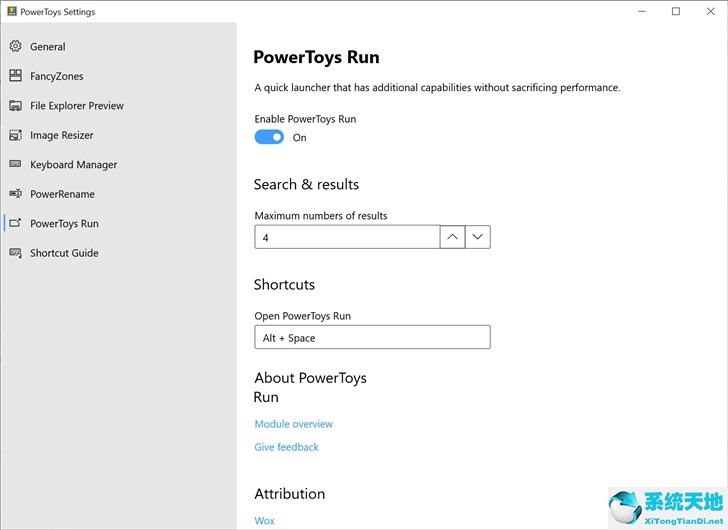
Task: Click the Alt + Space shortcut field
Action: pos(372,337)
